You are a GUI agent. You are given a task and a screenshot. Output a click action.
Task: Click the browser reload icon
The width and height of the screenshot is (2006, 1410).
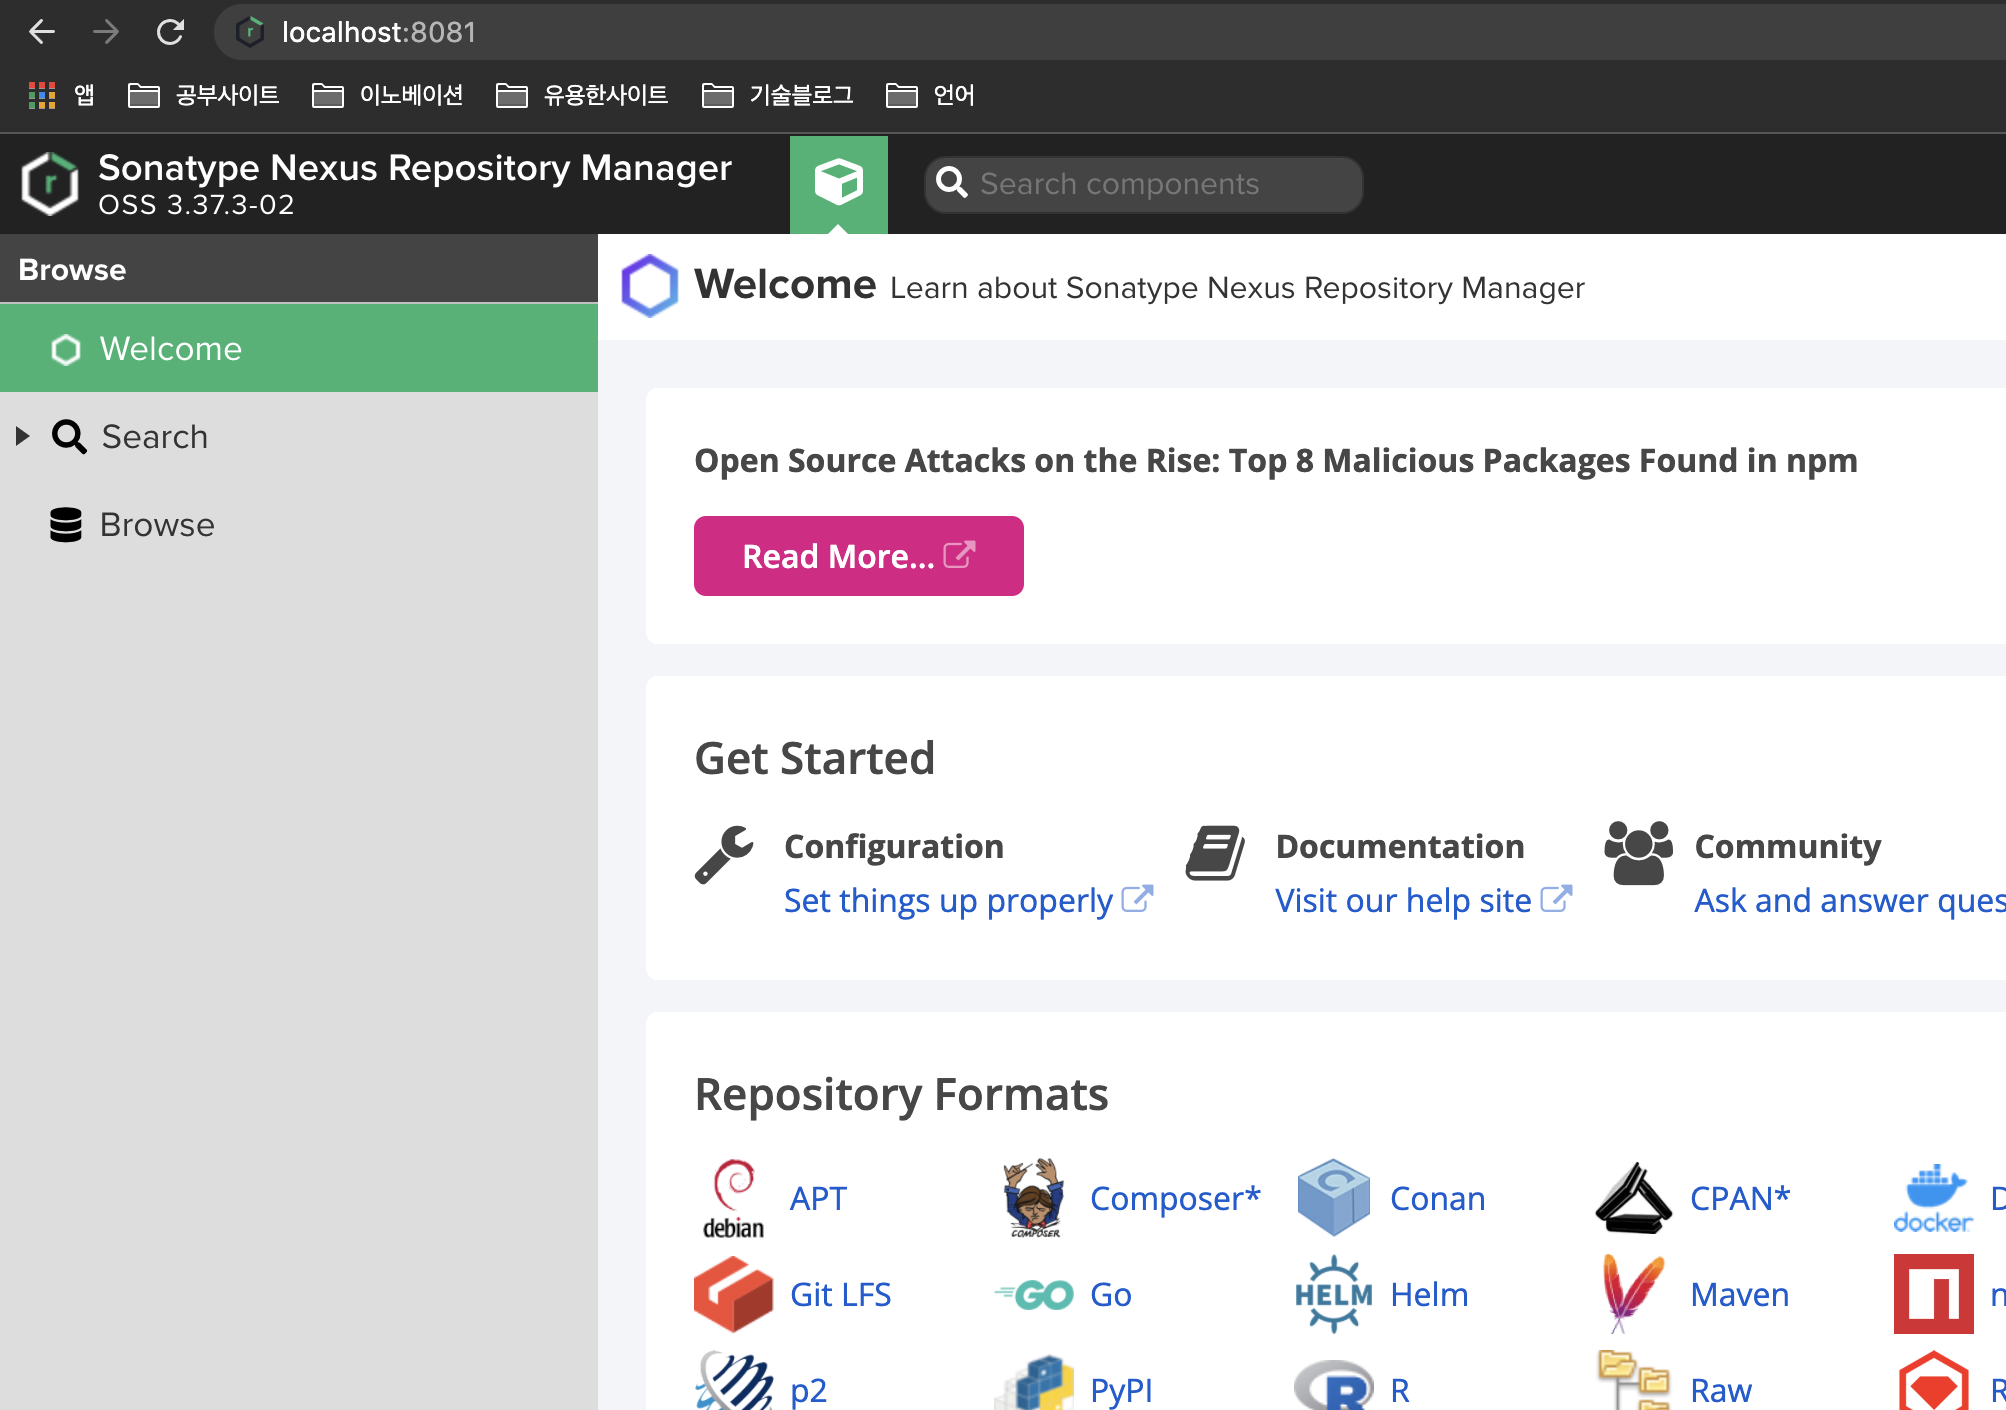click(171, 32)
